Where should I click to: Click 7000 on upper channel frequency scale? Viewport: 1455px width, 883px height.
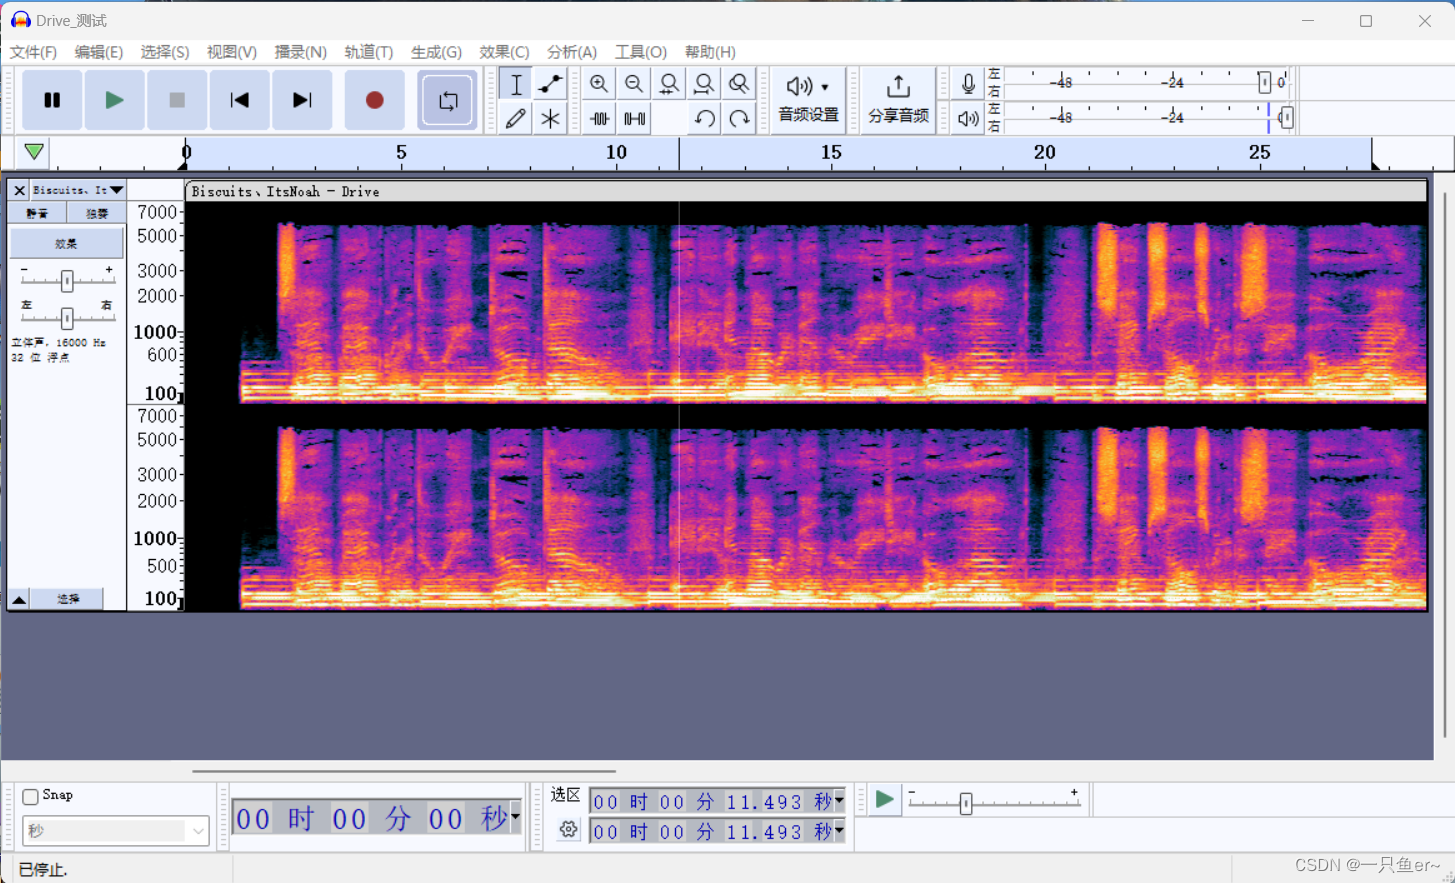[157, 212]
